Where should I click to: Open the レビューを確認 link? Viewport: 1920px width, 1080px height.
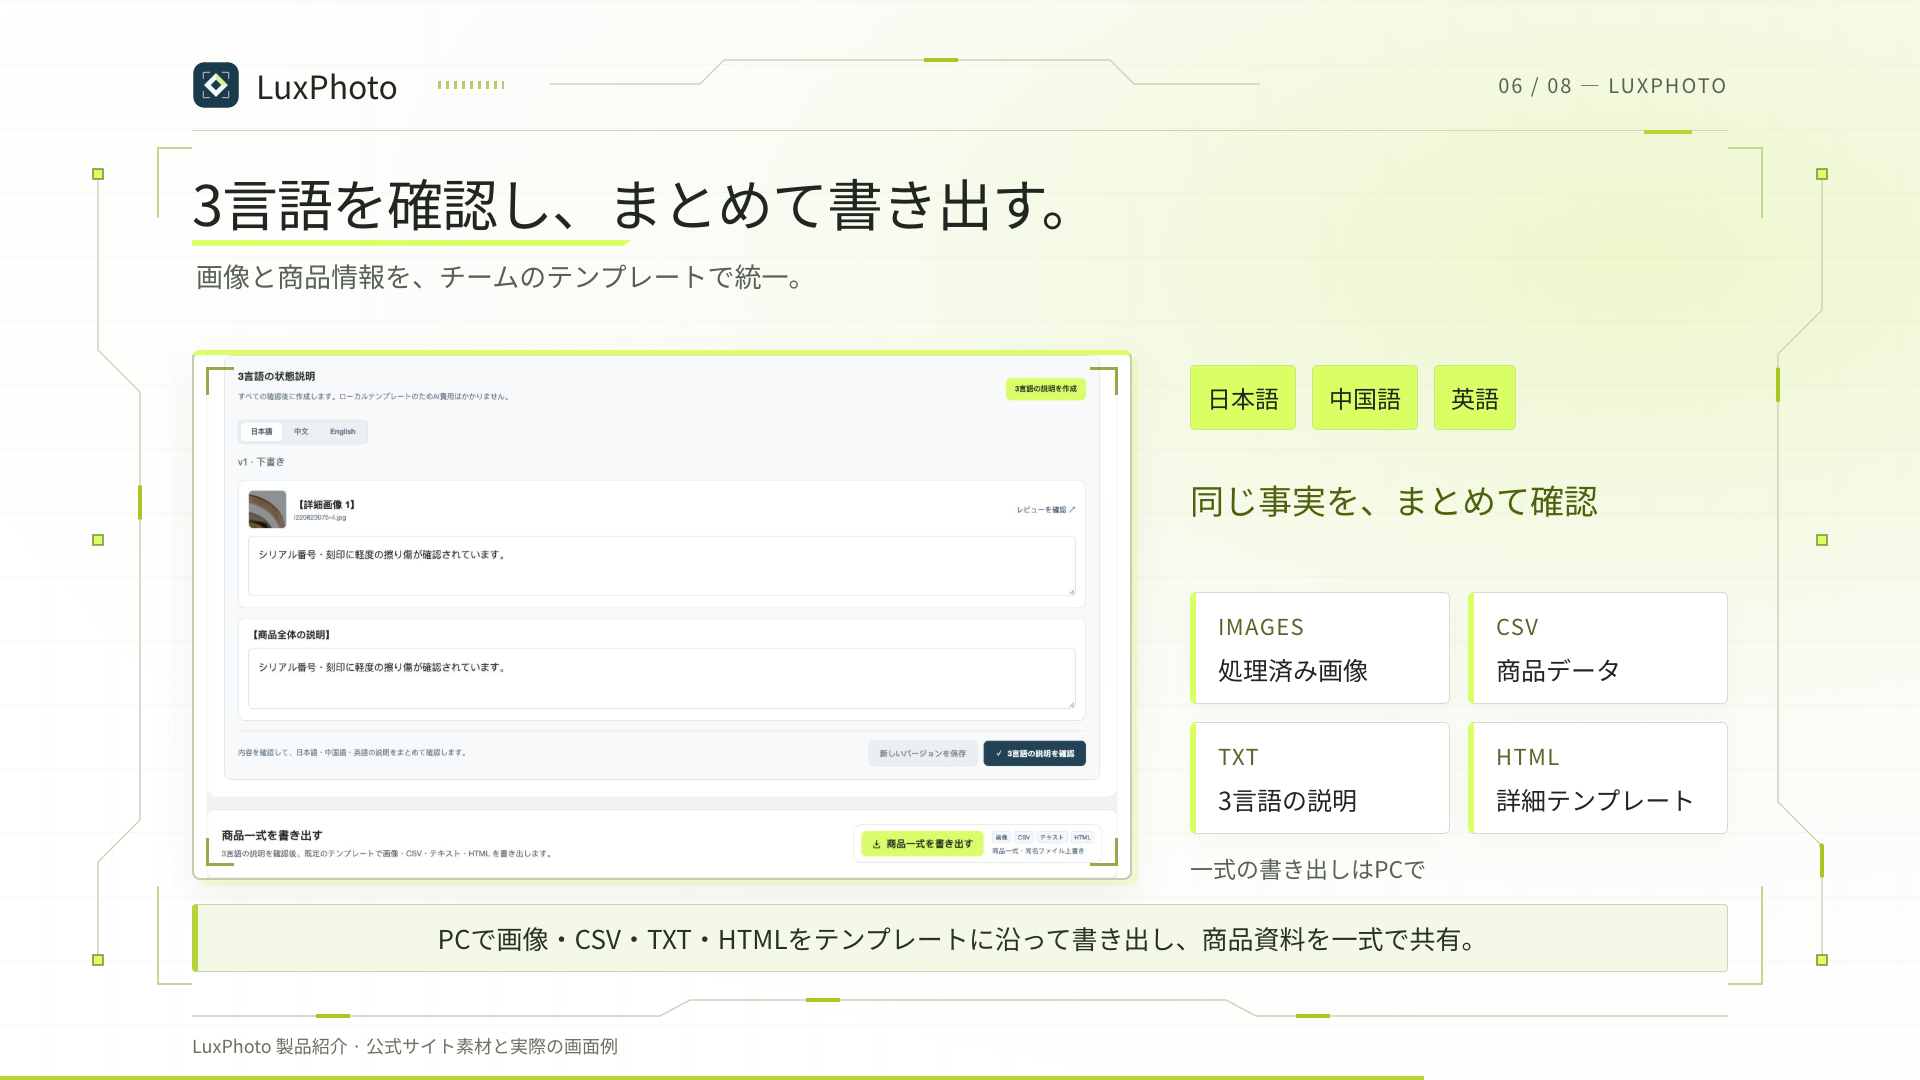[x=1046, y=510]
